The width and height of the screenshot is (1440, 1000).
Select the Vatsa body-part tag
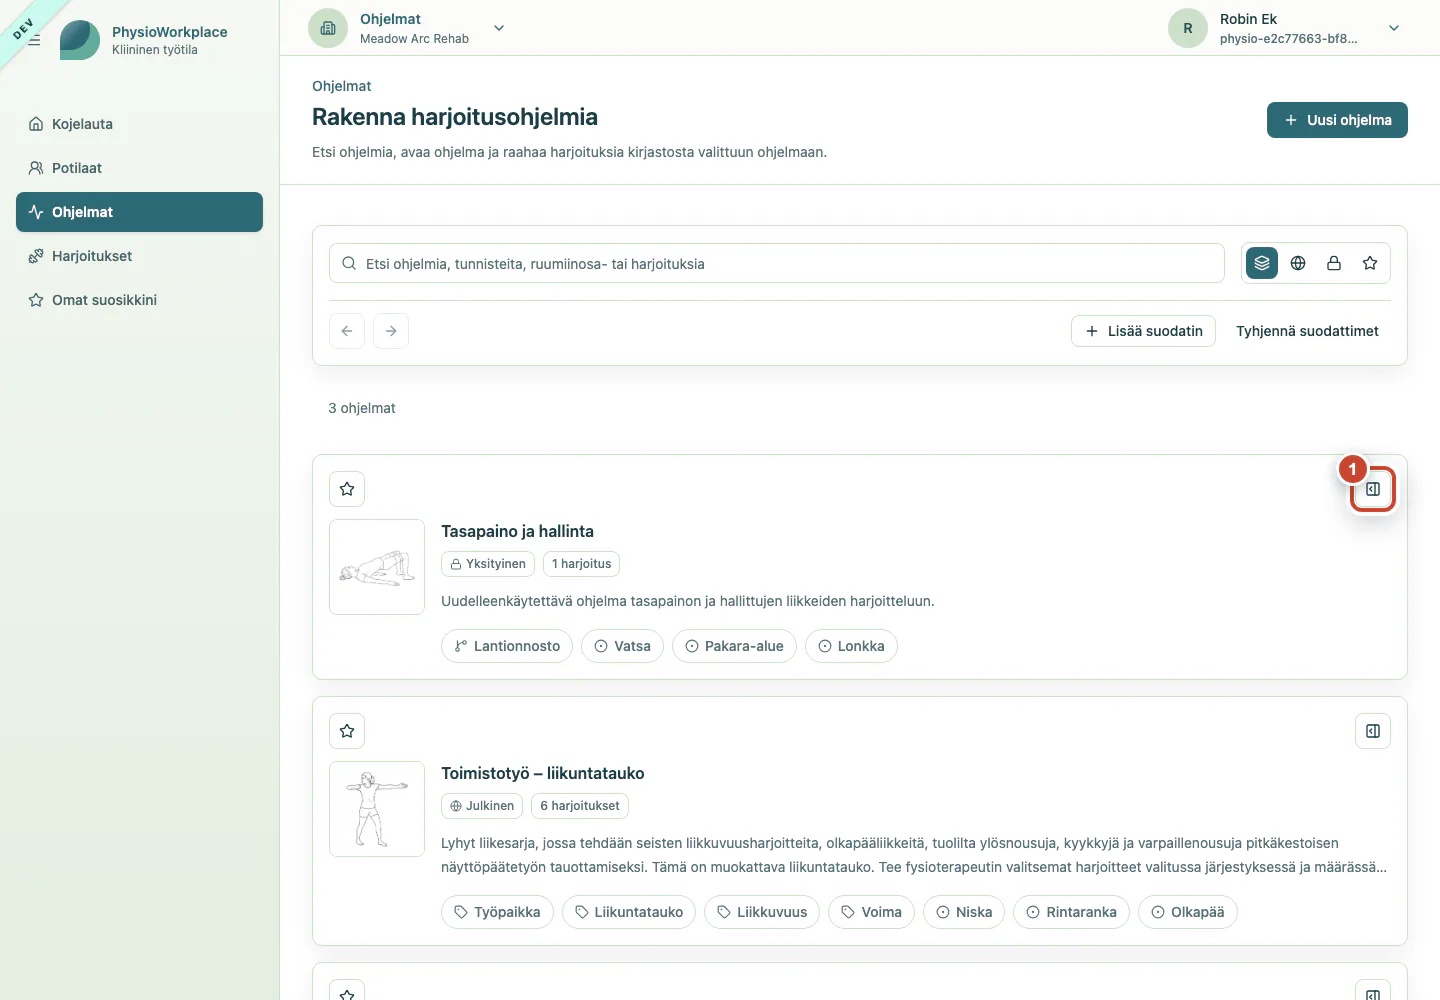pos(622,646)
